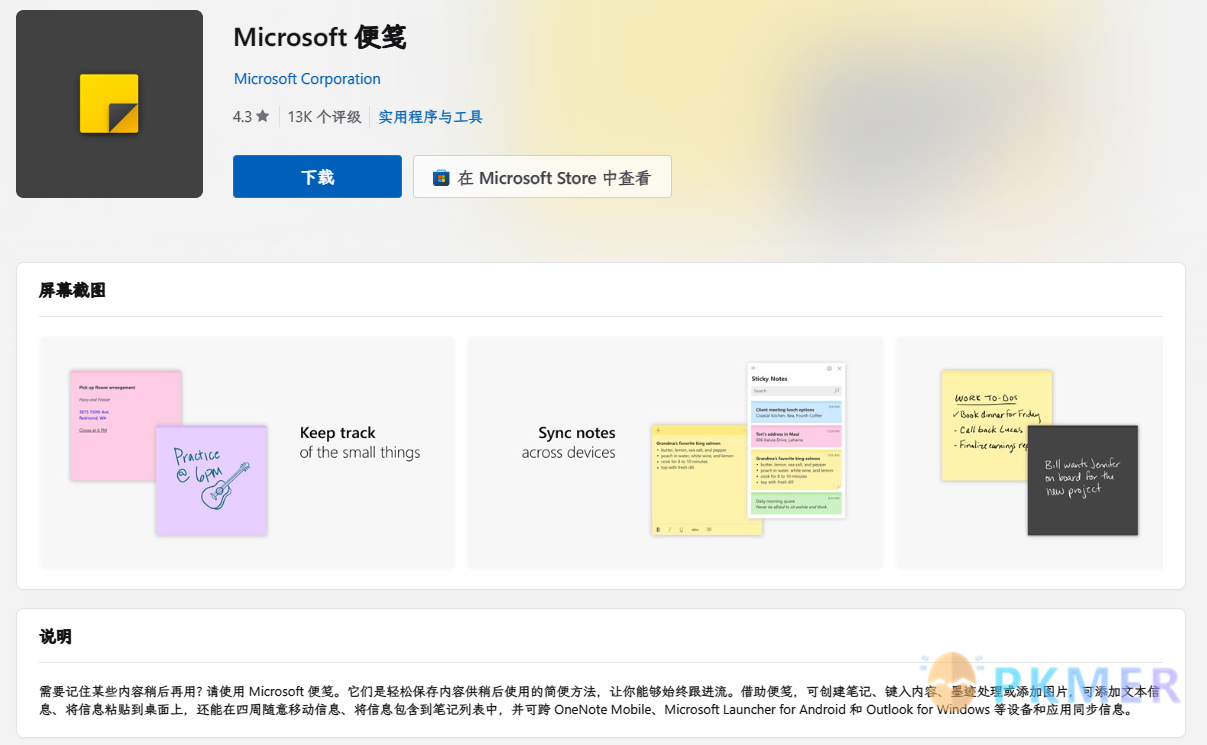Click the 13K 个评级 ratings count
Image resolution: width=1207 pixels, height=745 pixels.
click(324, 117)
